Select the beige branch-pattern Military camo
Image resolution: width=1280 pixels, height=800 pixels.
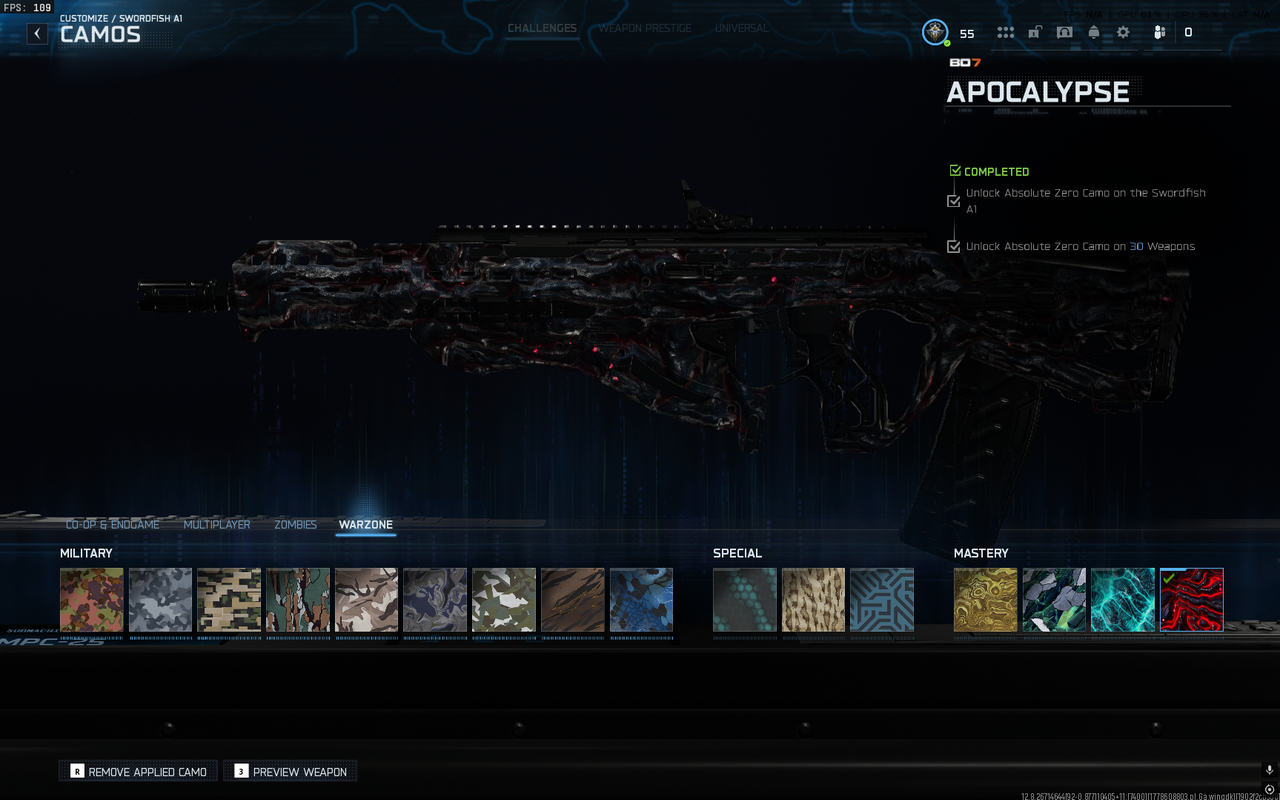coord(366,600)
